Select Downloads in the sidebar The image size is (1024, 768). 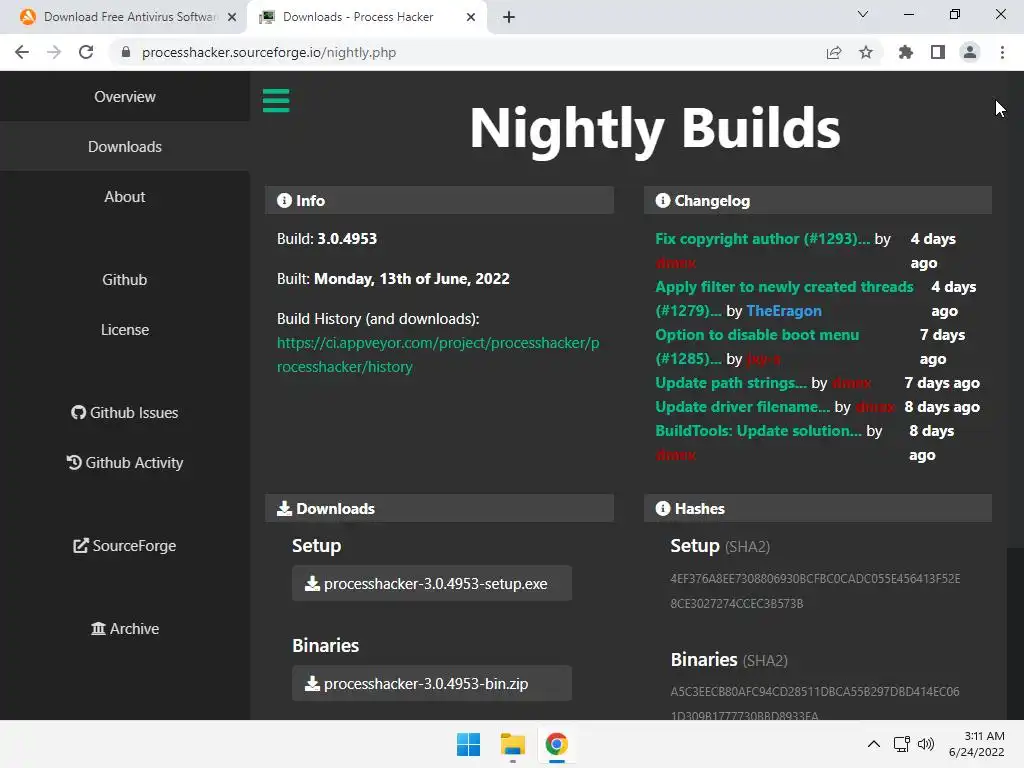(x=125, y=146)
